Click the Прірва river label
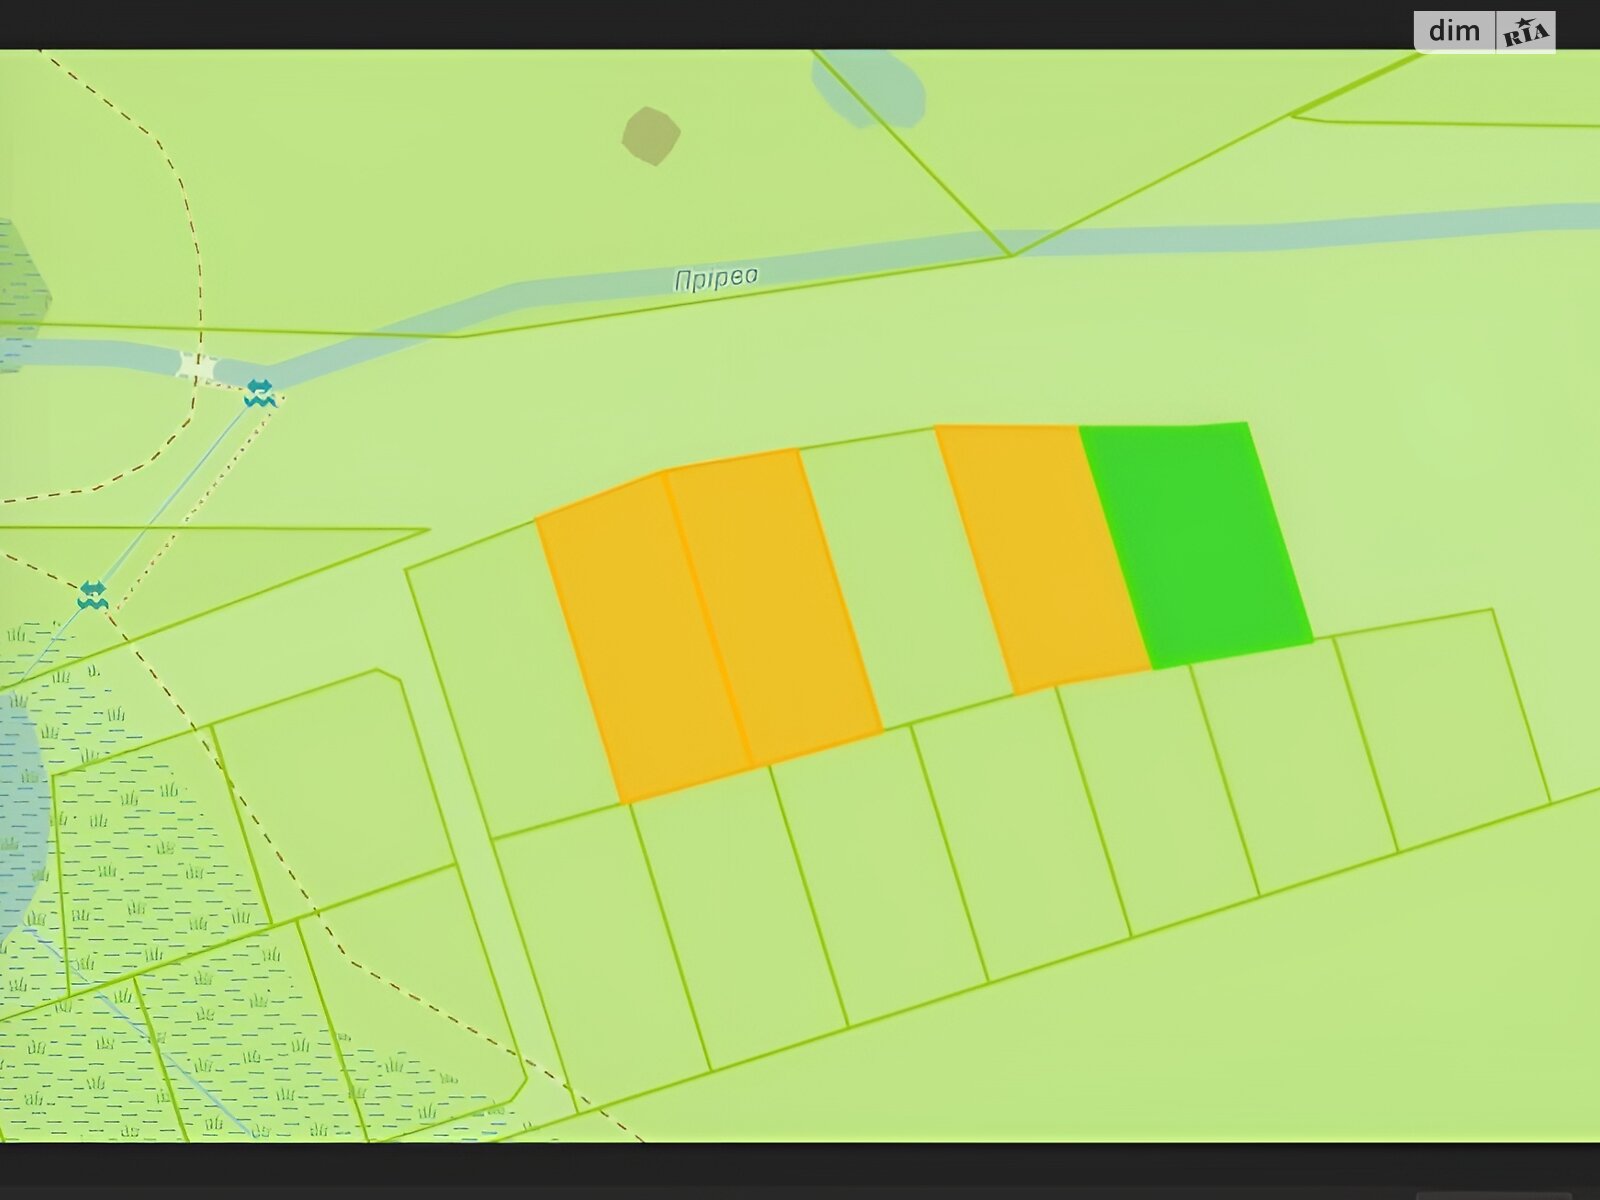 pyautogui.click(x=716, y=279)
